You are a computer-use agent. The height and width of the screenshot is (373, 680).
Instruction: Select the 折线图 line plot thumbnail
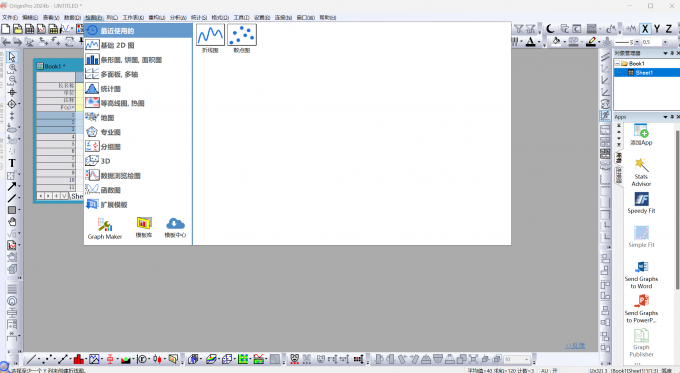pyautogui.click(x=210, y=35)
